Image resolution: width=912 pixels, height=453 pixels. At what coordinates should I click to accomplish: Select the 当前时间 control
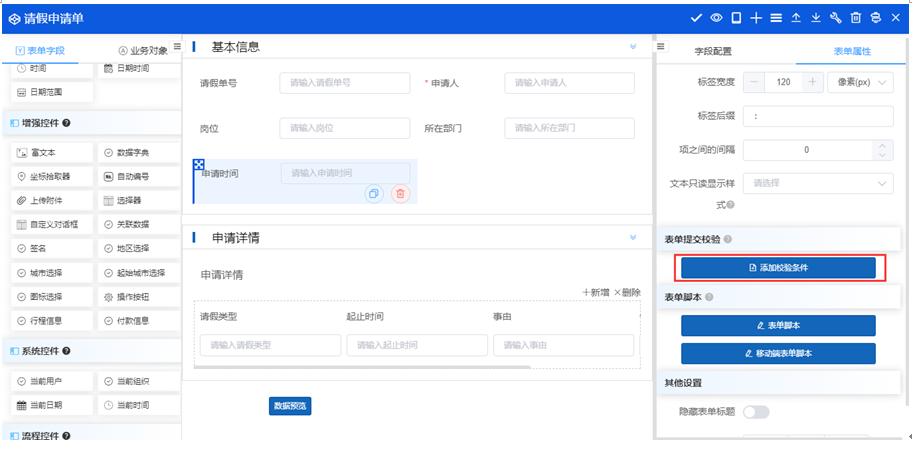(x=139, y=405)
